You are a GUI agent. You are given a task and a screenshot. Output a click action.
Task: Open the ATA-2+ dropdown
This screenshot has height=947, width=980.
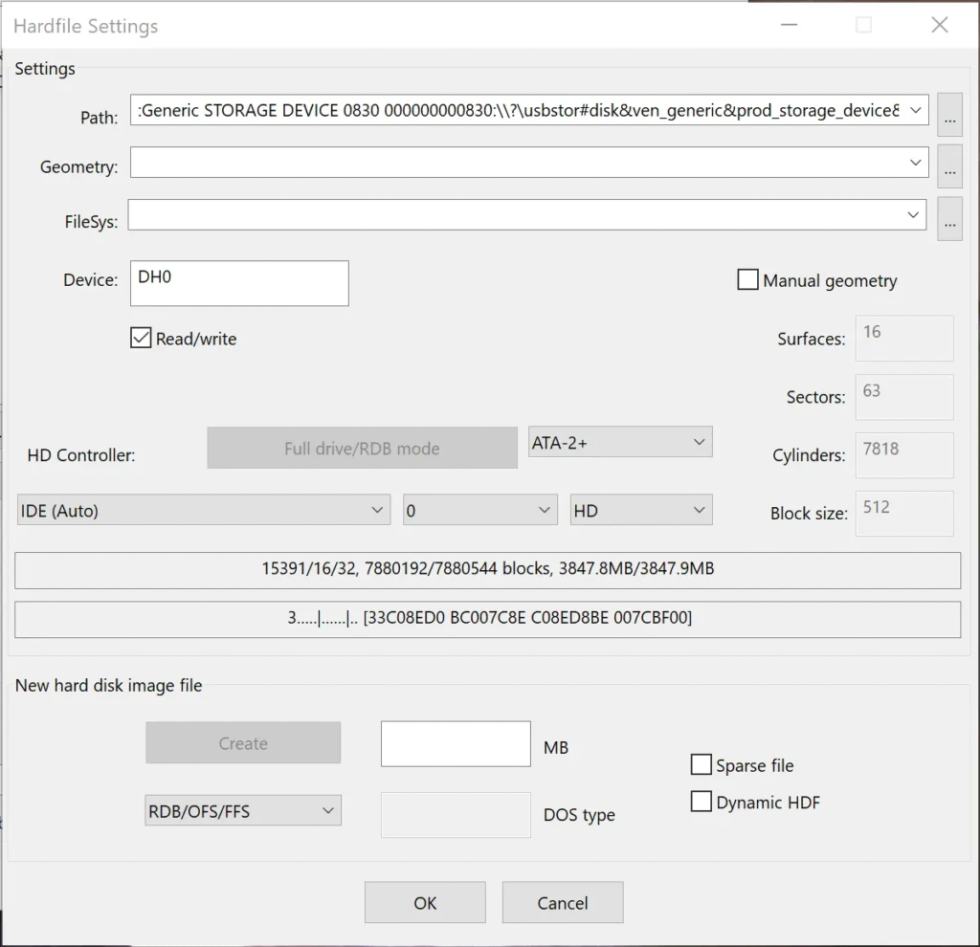(620, 442)
